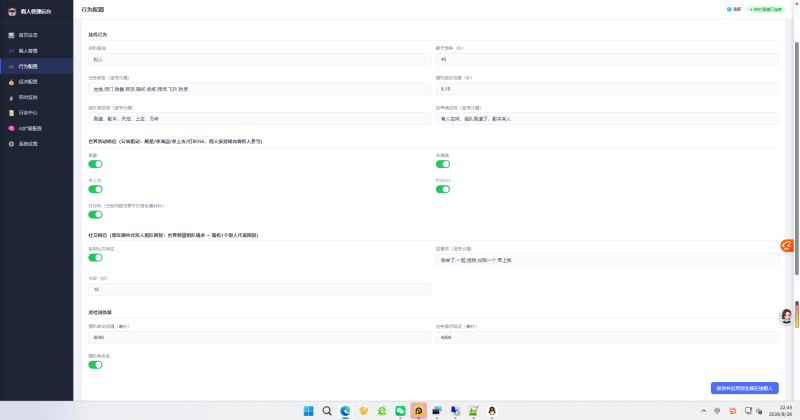
Task: Toggle the 刷星 switch off
Action: (x=95, y=164)
